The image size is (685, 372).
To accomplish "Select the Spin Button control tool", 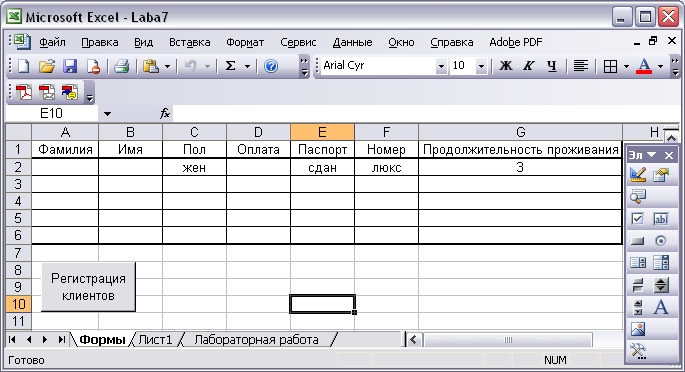I will pyautogui.click(x=661, y=285).
